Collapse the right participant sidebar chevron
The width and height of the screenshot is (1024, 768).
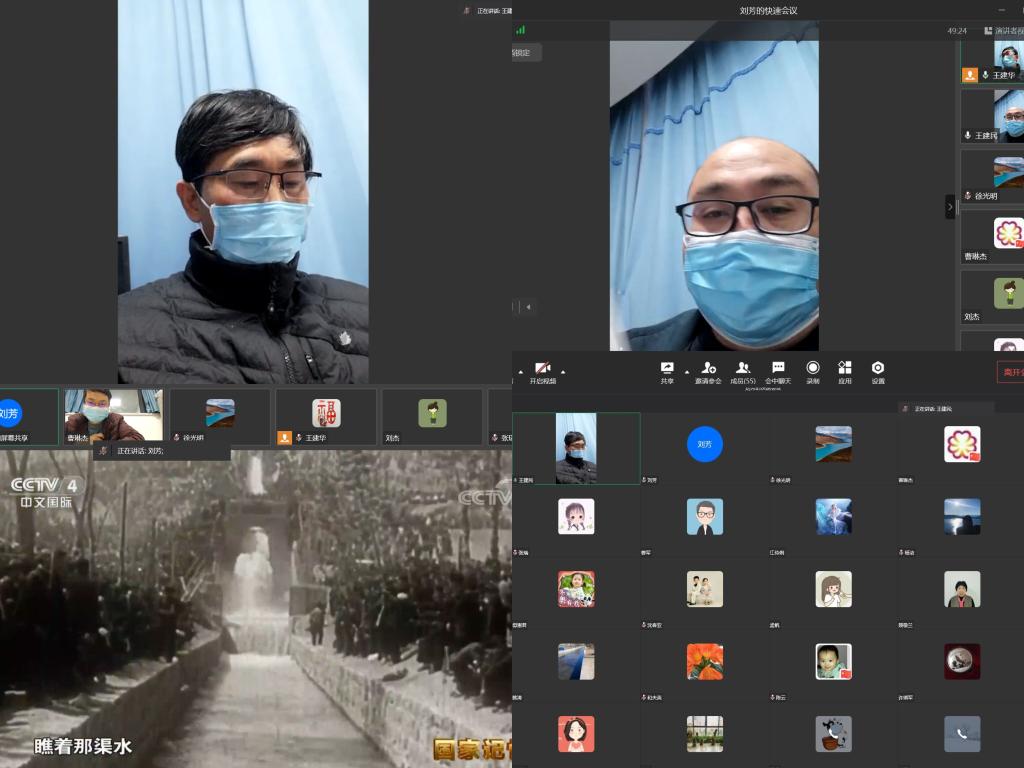(950, 206)
